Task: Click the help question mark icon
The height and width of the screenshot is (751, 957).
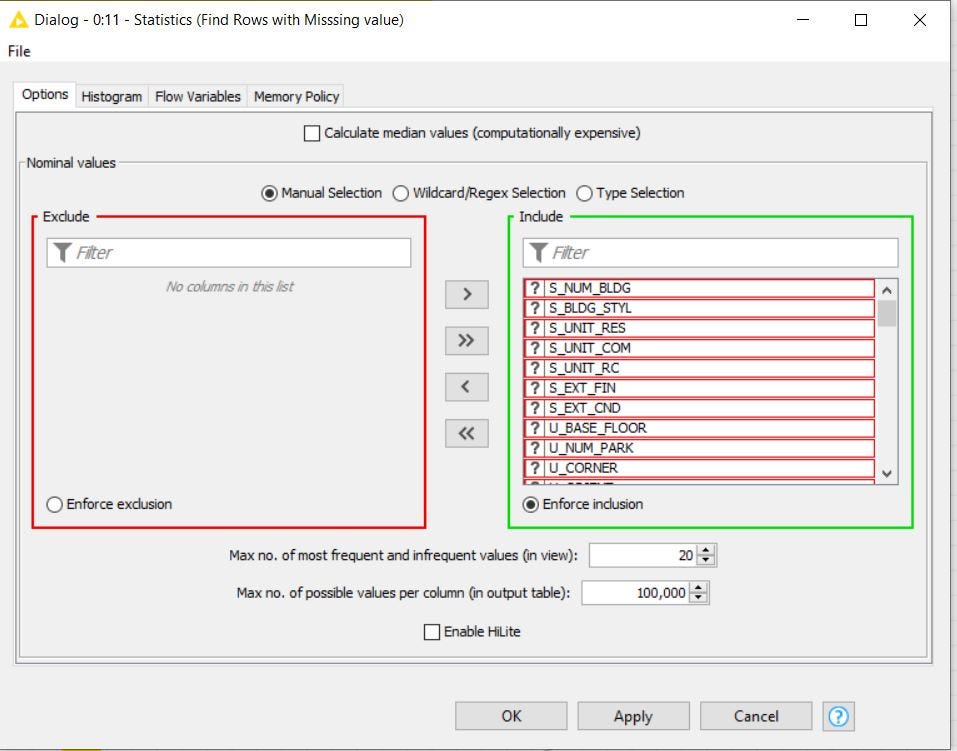Action: click(838, 716)
